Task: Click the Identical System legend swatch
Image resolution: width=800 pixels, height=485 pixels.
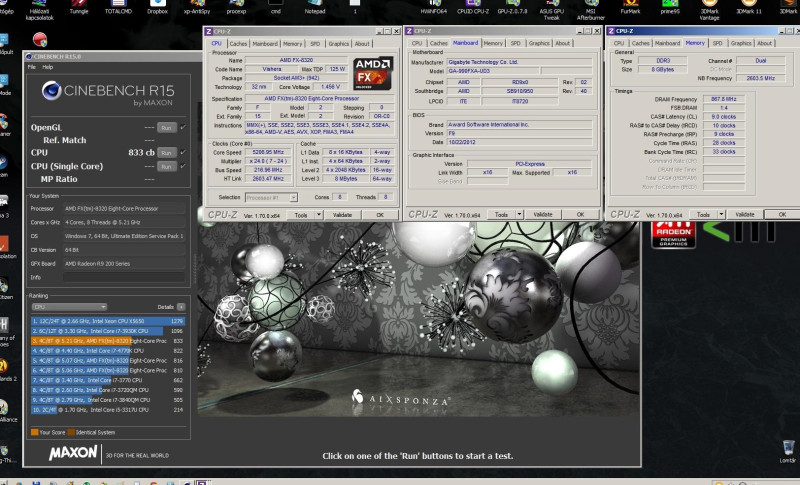Action: (71, 432)
